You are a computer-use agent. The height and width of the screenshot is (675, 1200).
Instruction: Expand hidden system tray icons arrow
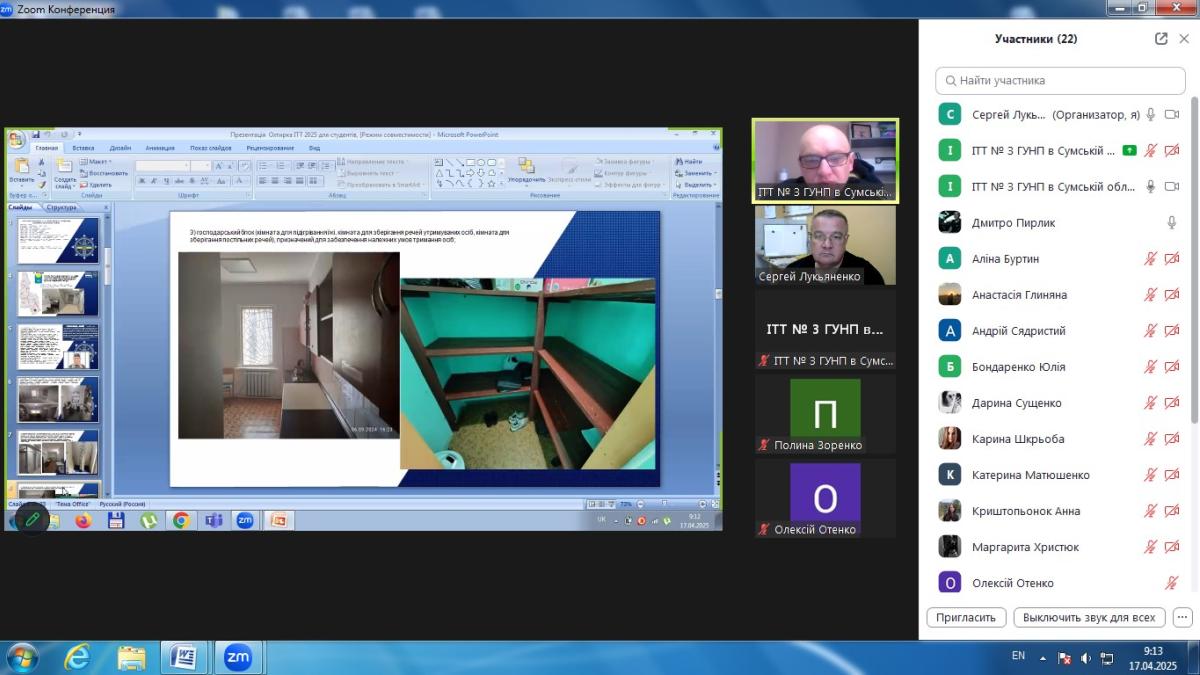1042,658
